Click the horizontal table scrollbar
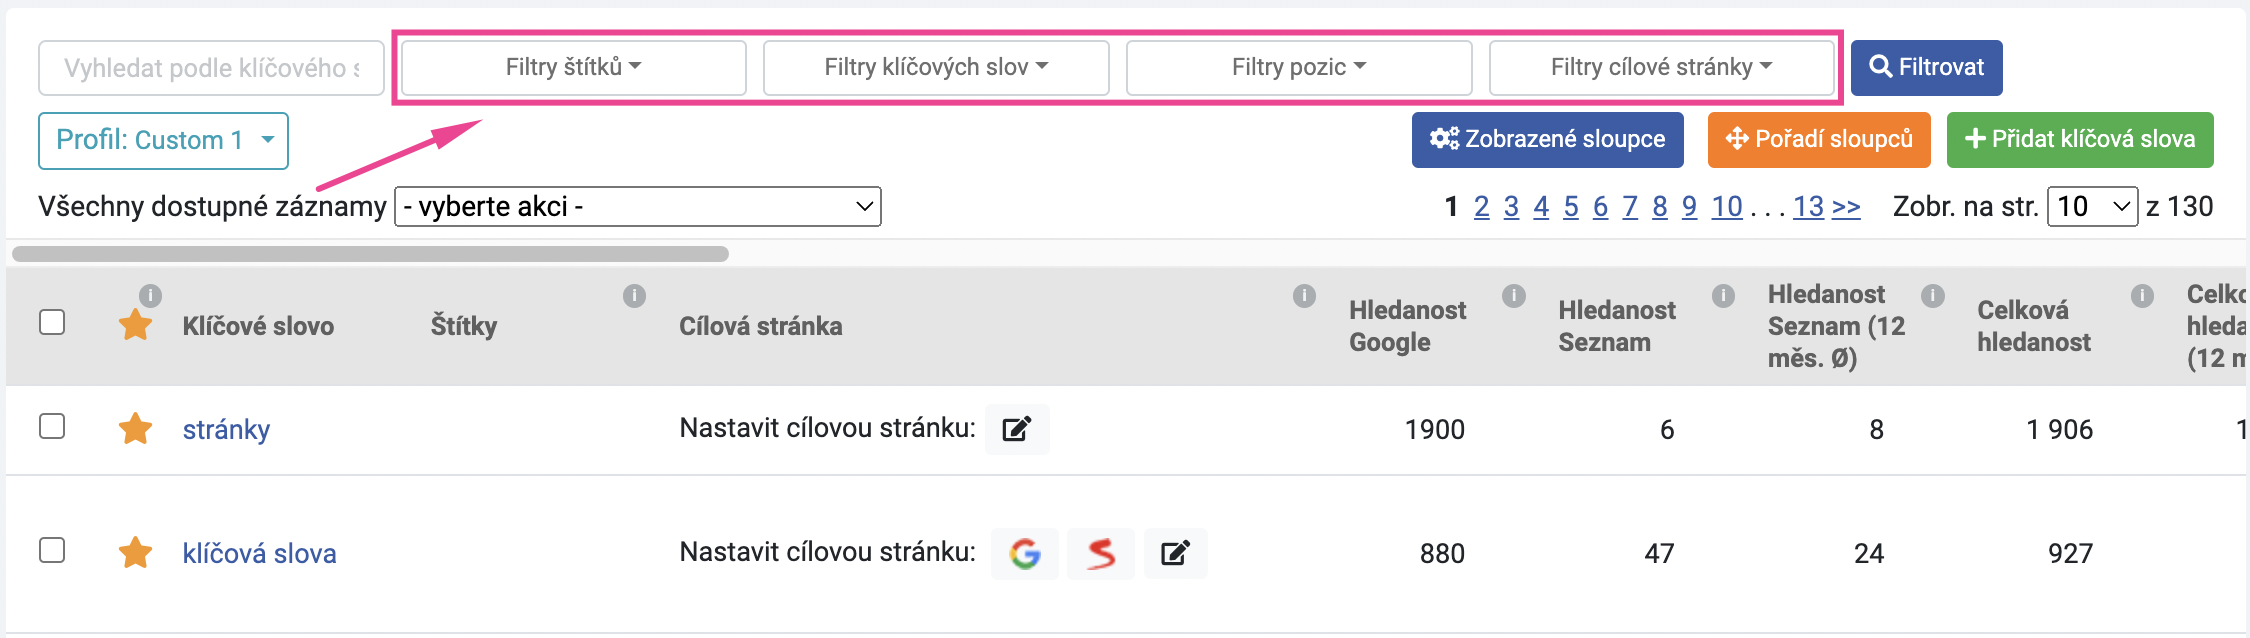Viewport: 2250px width, 638px height. [x=370, y=254]
